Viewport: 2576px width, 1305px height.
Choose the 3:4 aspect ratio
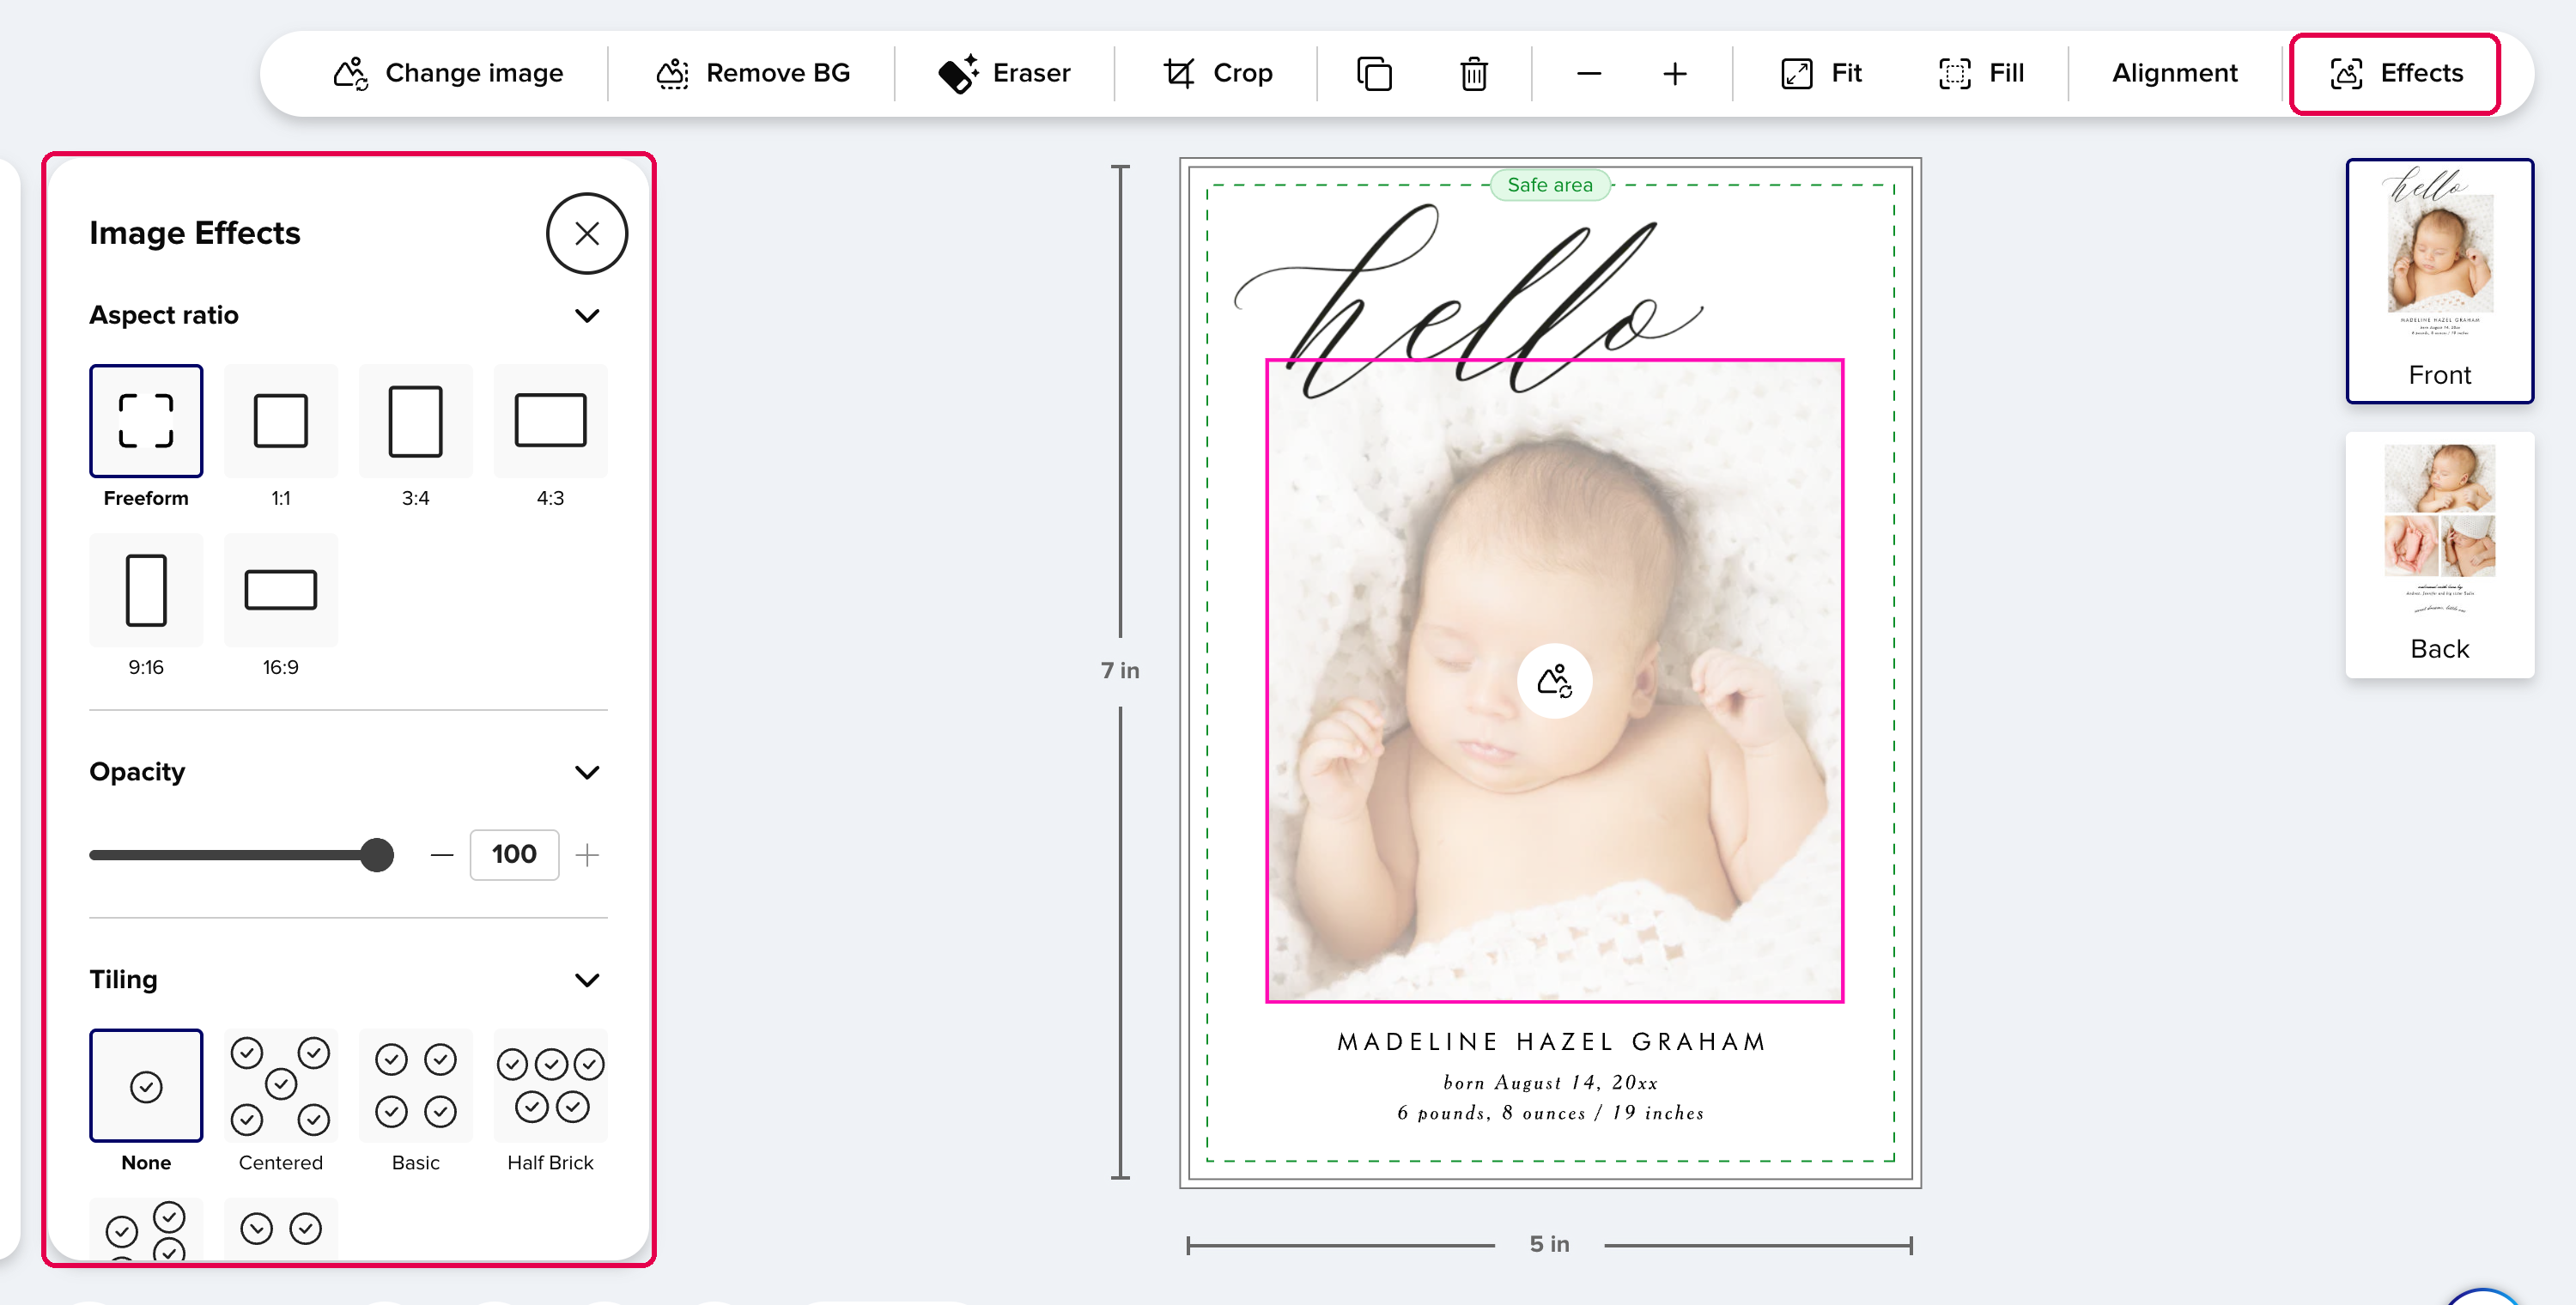tap(416, 420)
